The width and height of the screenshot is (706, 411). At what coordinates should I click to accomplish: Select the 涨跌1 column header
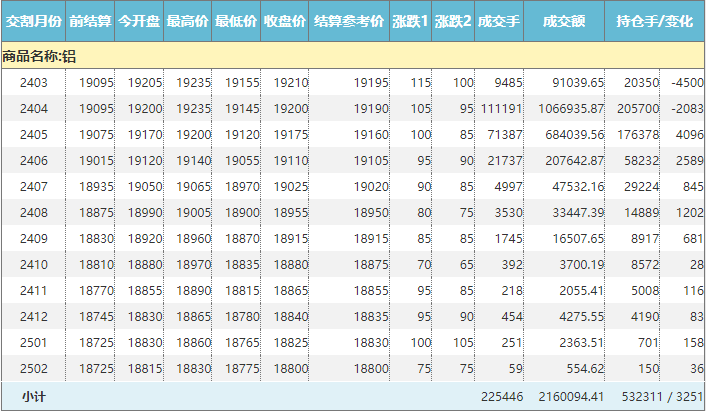click(x=411, y=21)
